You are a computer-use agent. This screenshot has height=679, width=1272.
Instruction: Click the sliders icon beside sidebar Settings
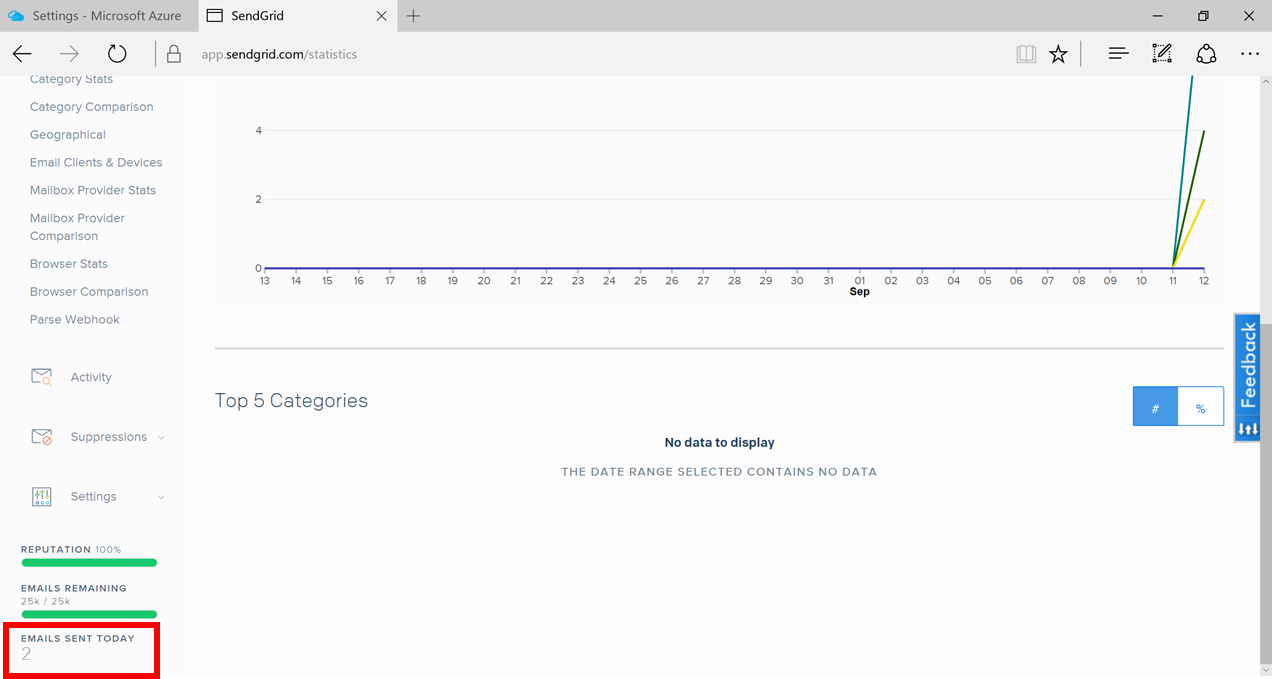[x=41, y=497]
